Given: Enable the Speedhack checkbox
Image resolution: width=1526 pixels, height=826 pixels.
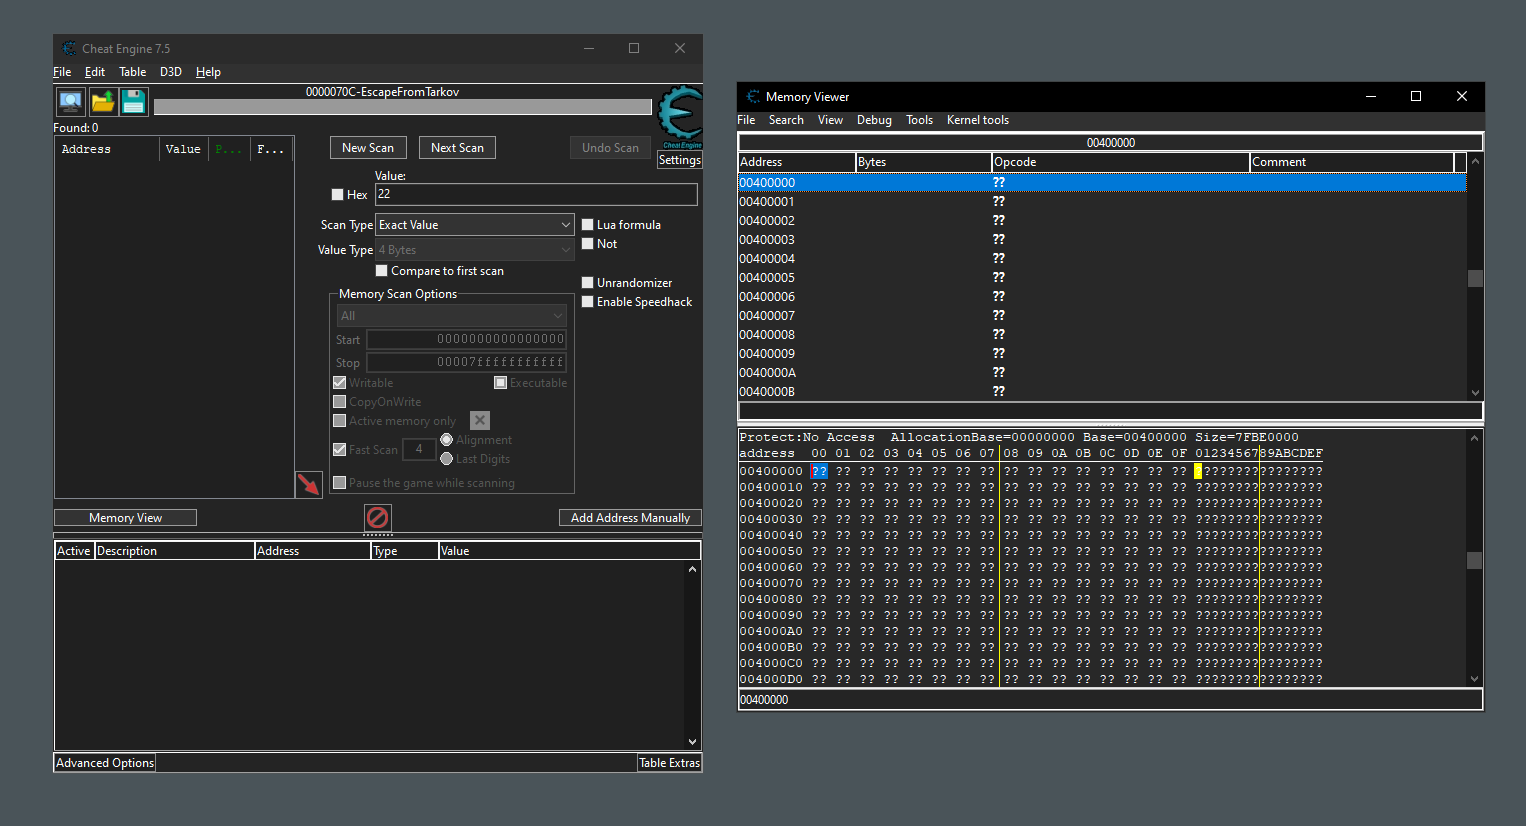Looking at the screenshot, I should point(588,302).
